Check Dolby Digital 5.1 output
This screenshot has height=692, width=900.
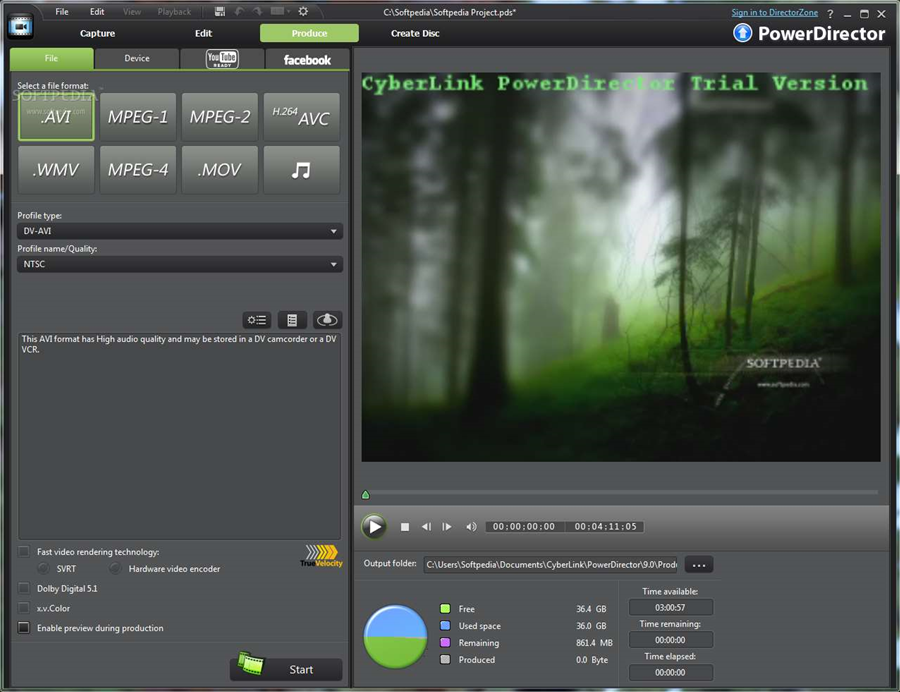(23, 588)
